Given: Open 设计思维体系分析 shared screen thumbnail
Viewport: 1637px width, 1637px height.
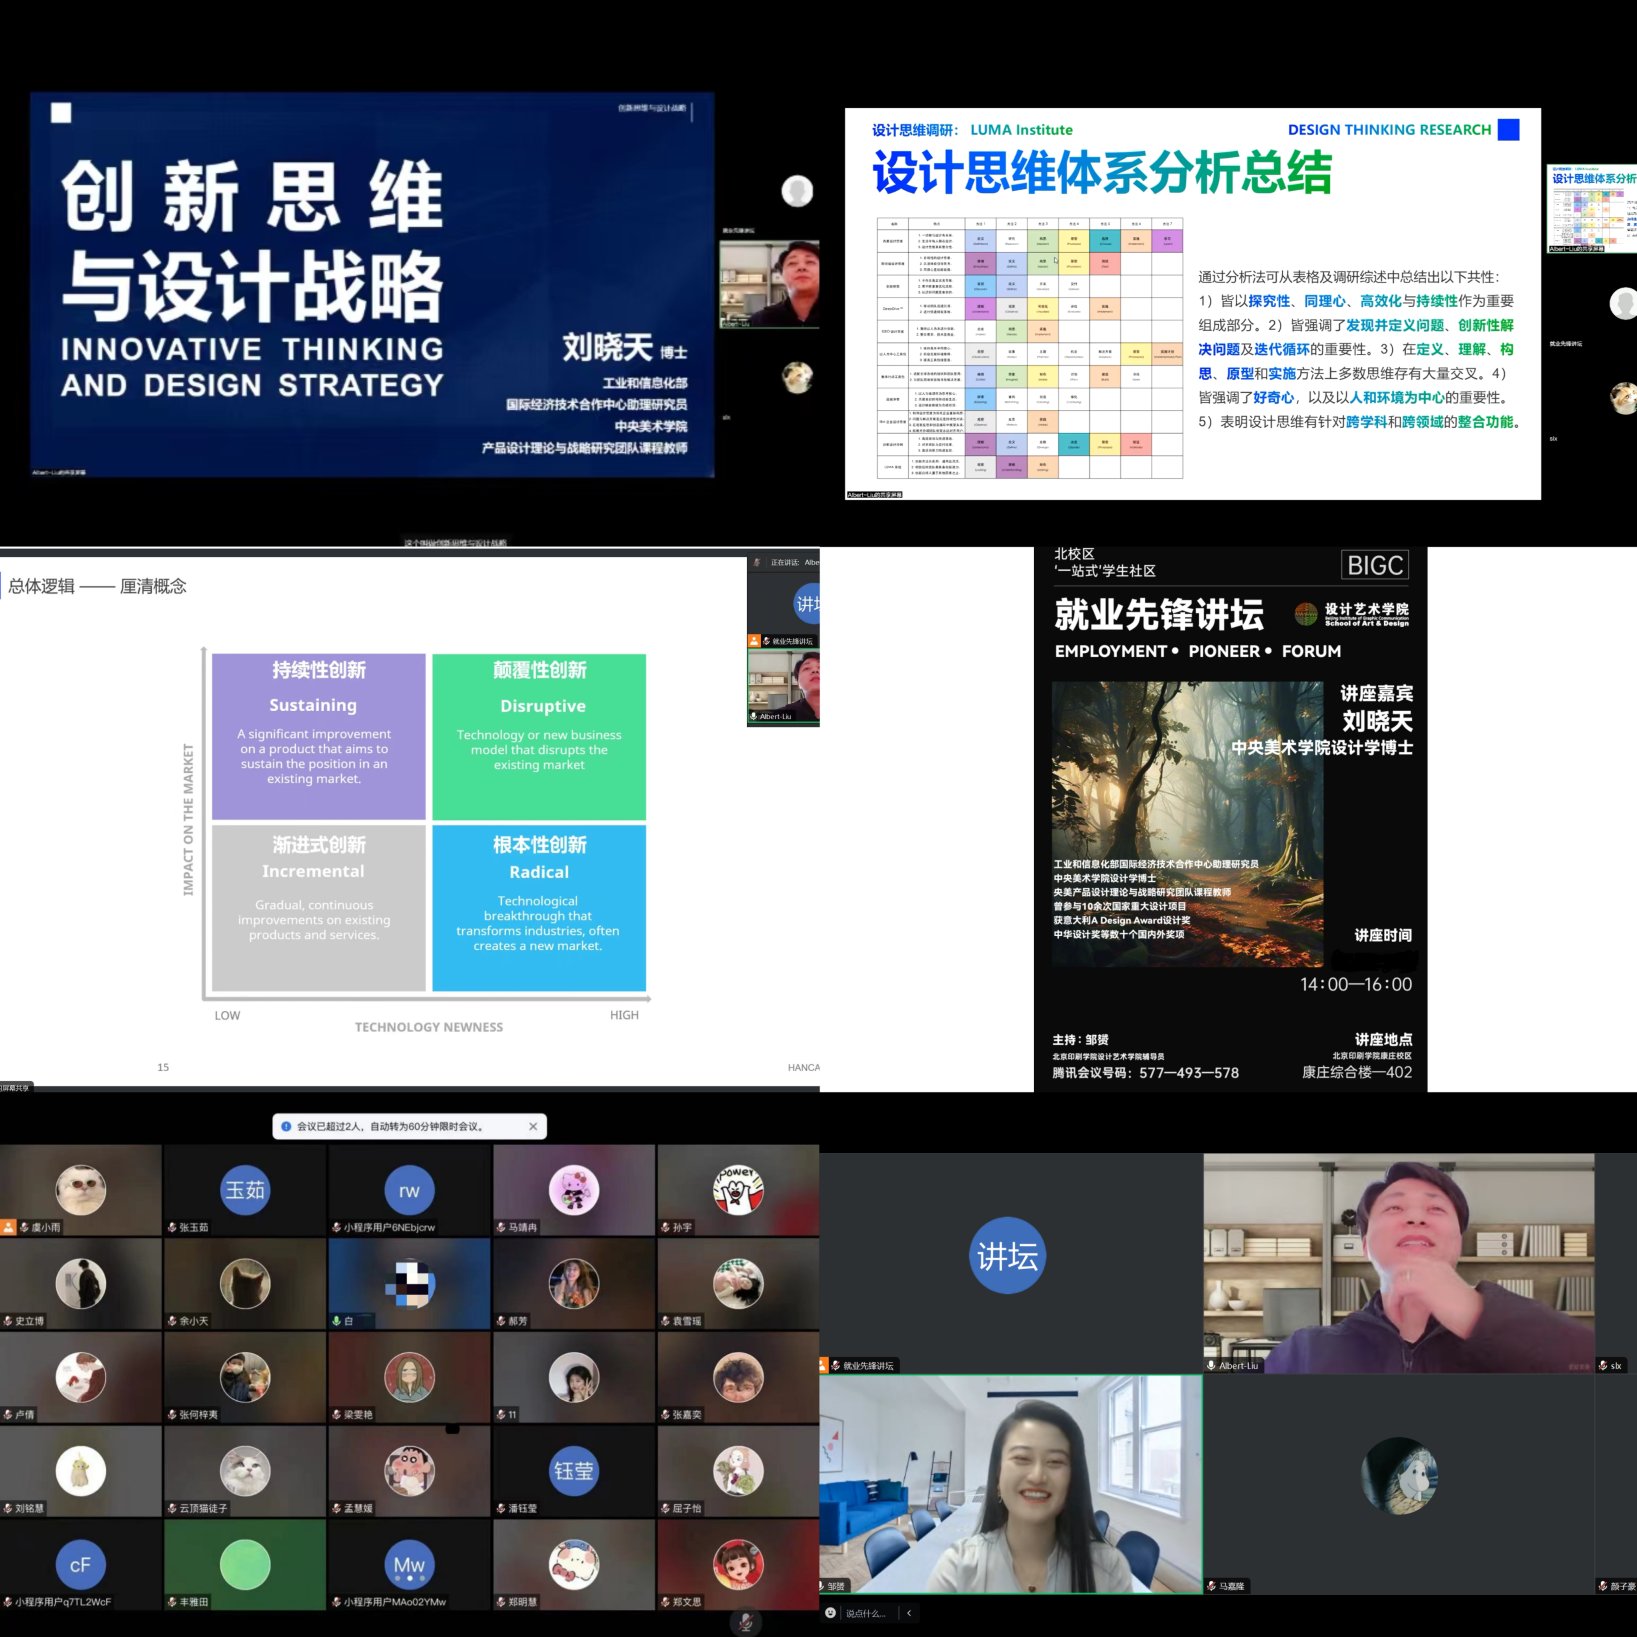Looking at the screenshot, I should pyautogui.click(x=1592, y=210).
